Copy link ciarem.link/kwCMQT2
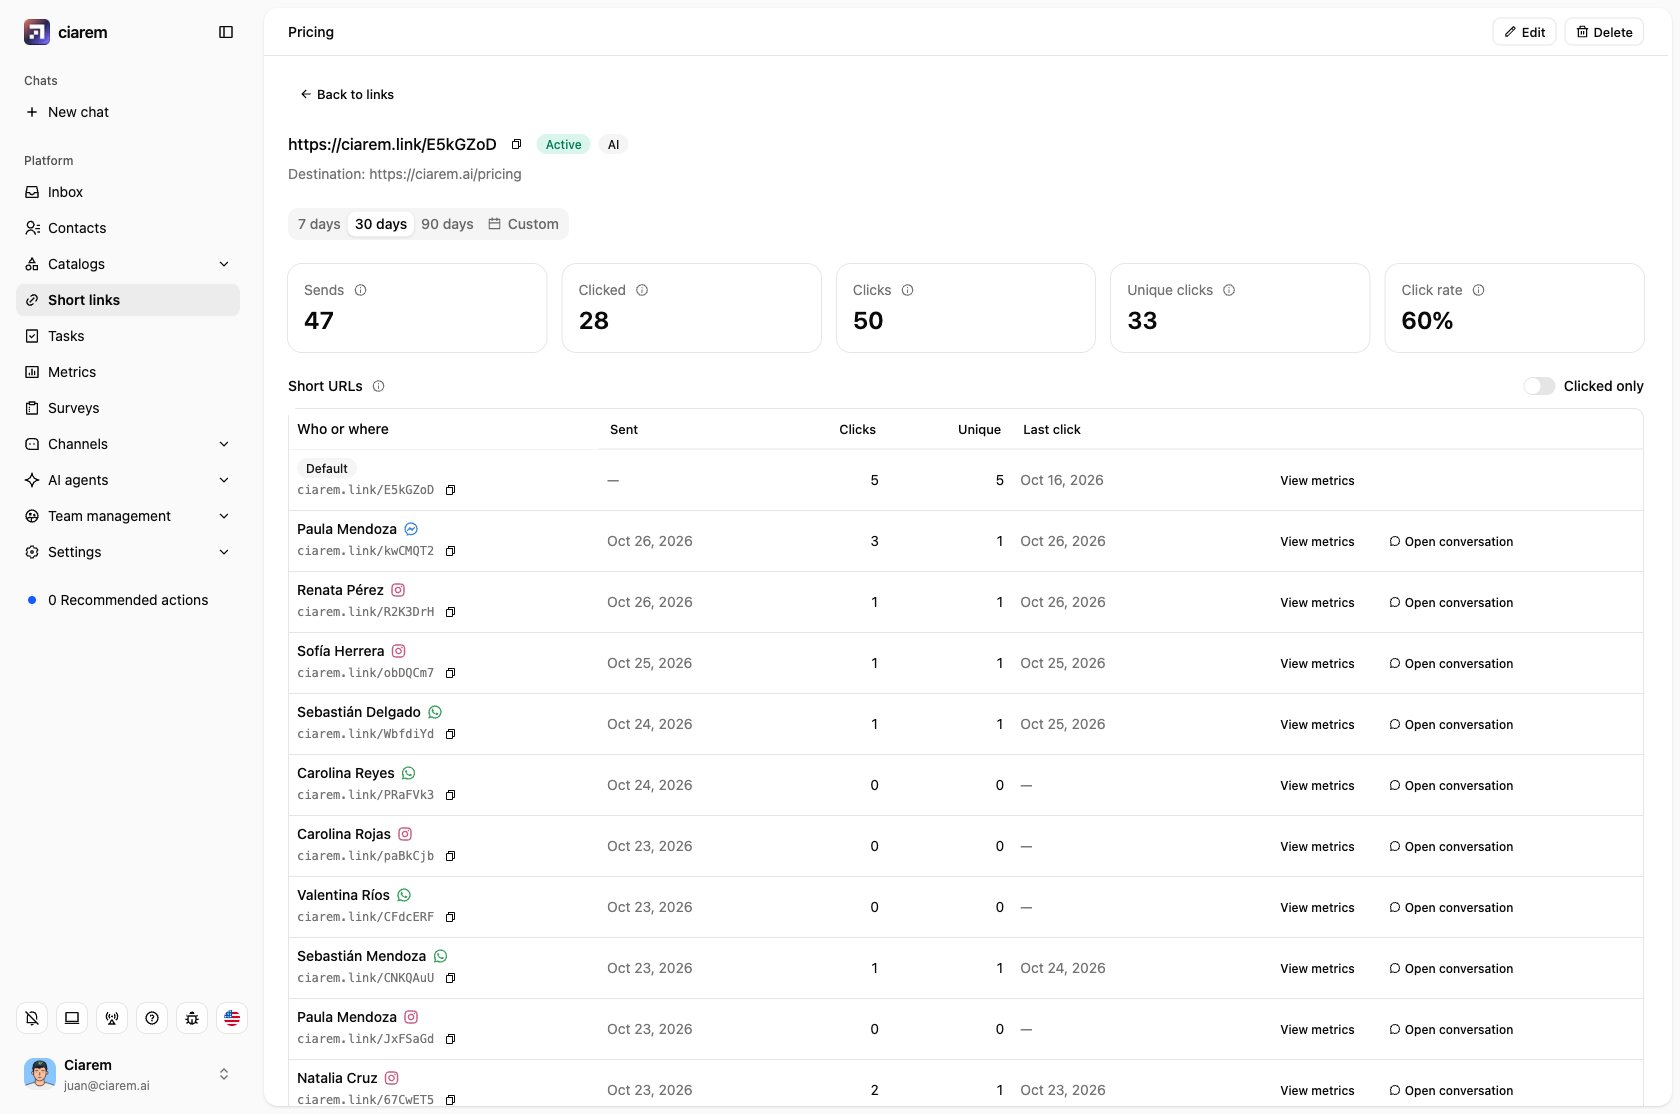 coord(450,551)
